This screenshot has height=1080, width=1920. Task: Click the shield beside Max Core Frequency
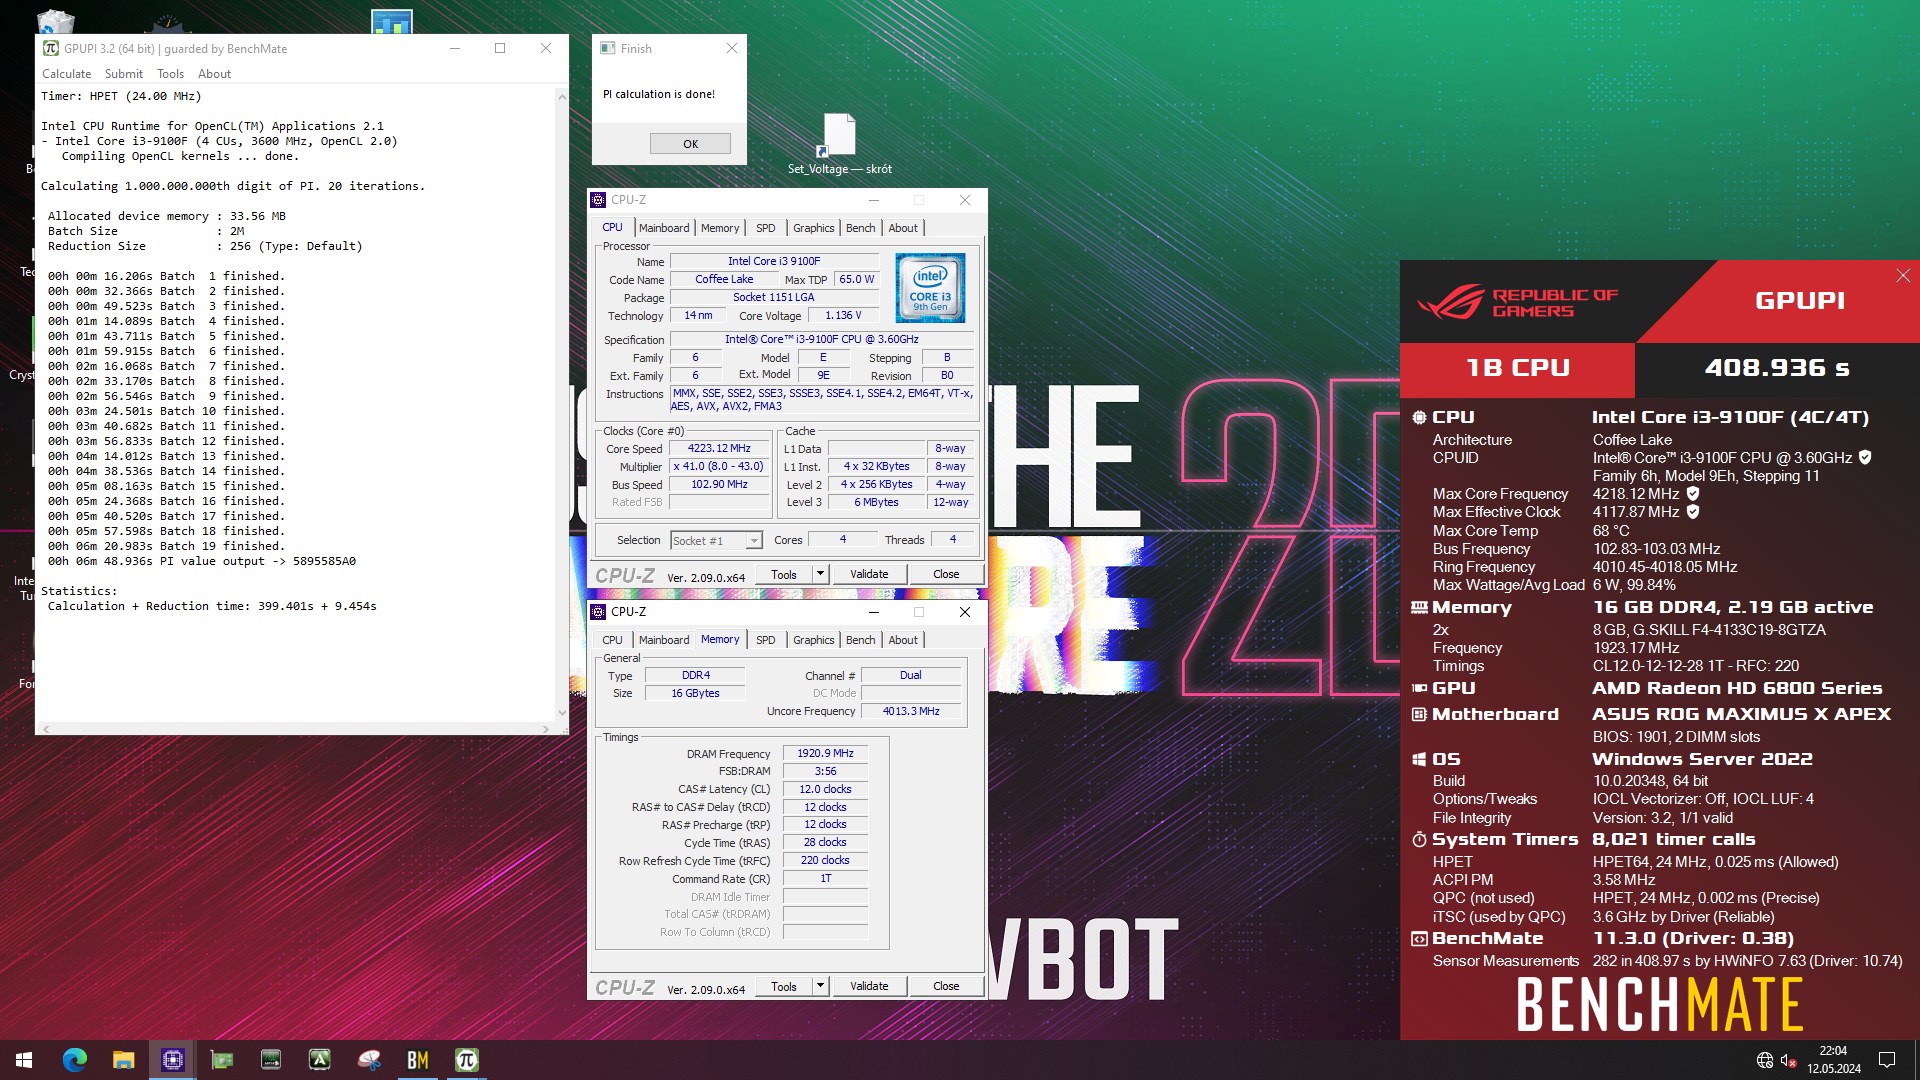[1693, 494]
